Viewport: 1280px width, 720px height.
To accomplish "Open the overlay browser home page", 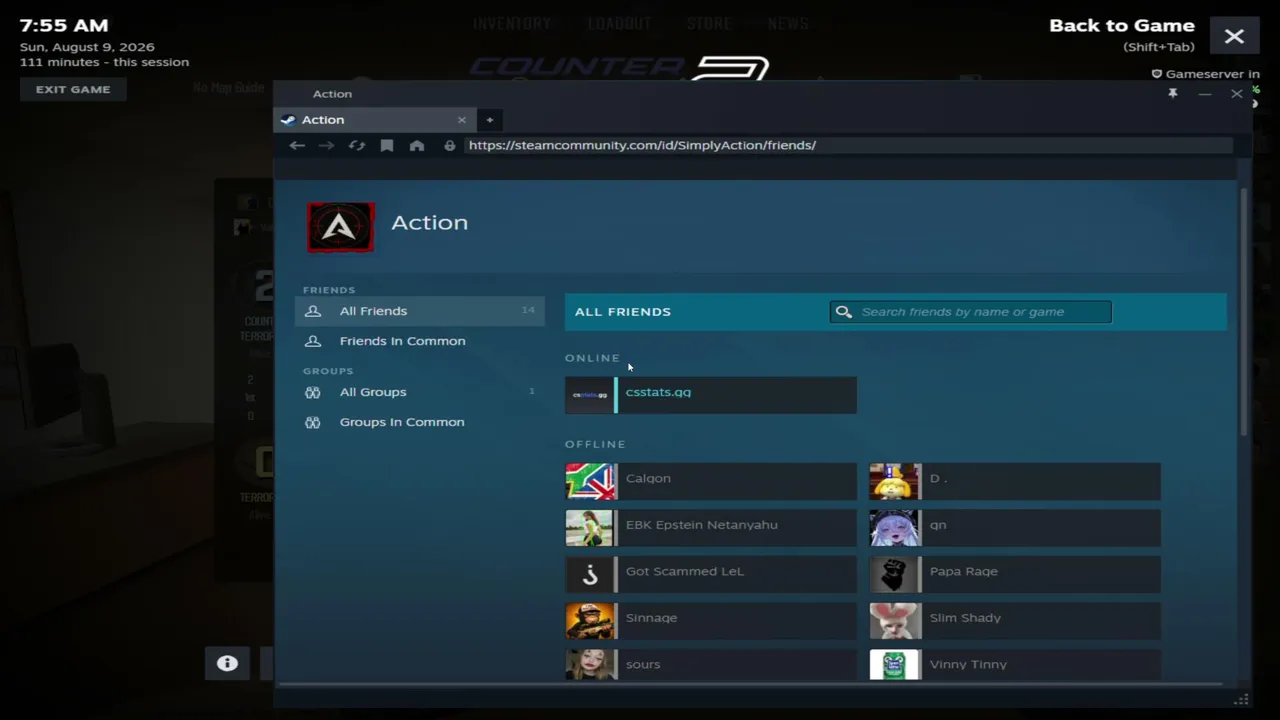I will tap(417, 146).
